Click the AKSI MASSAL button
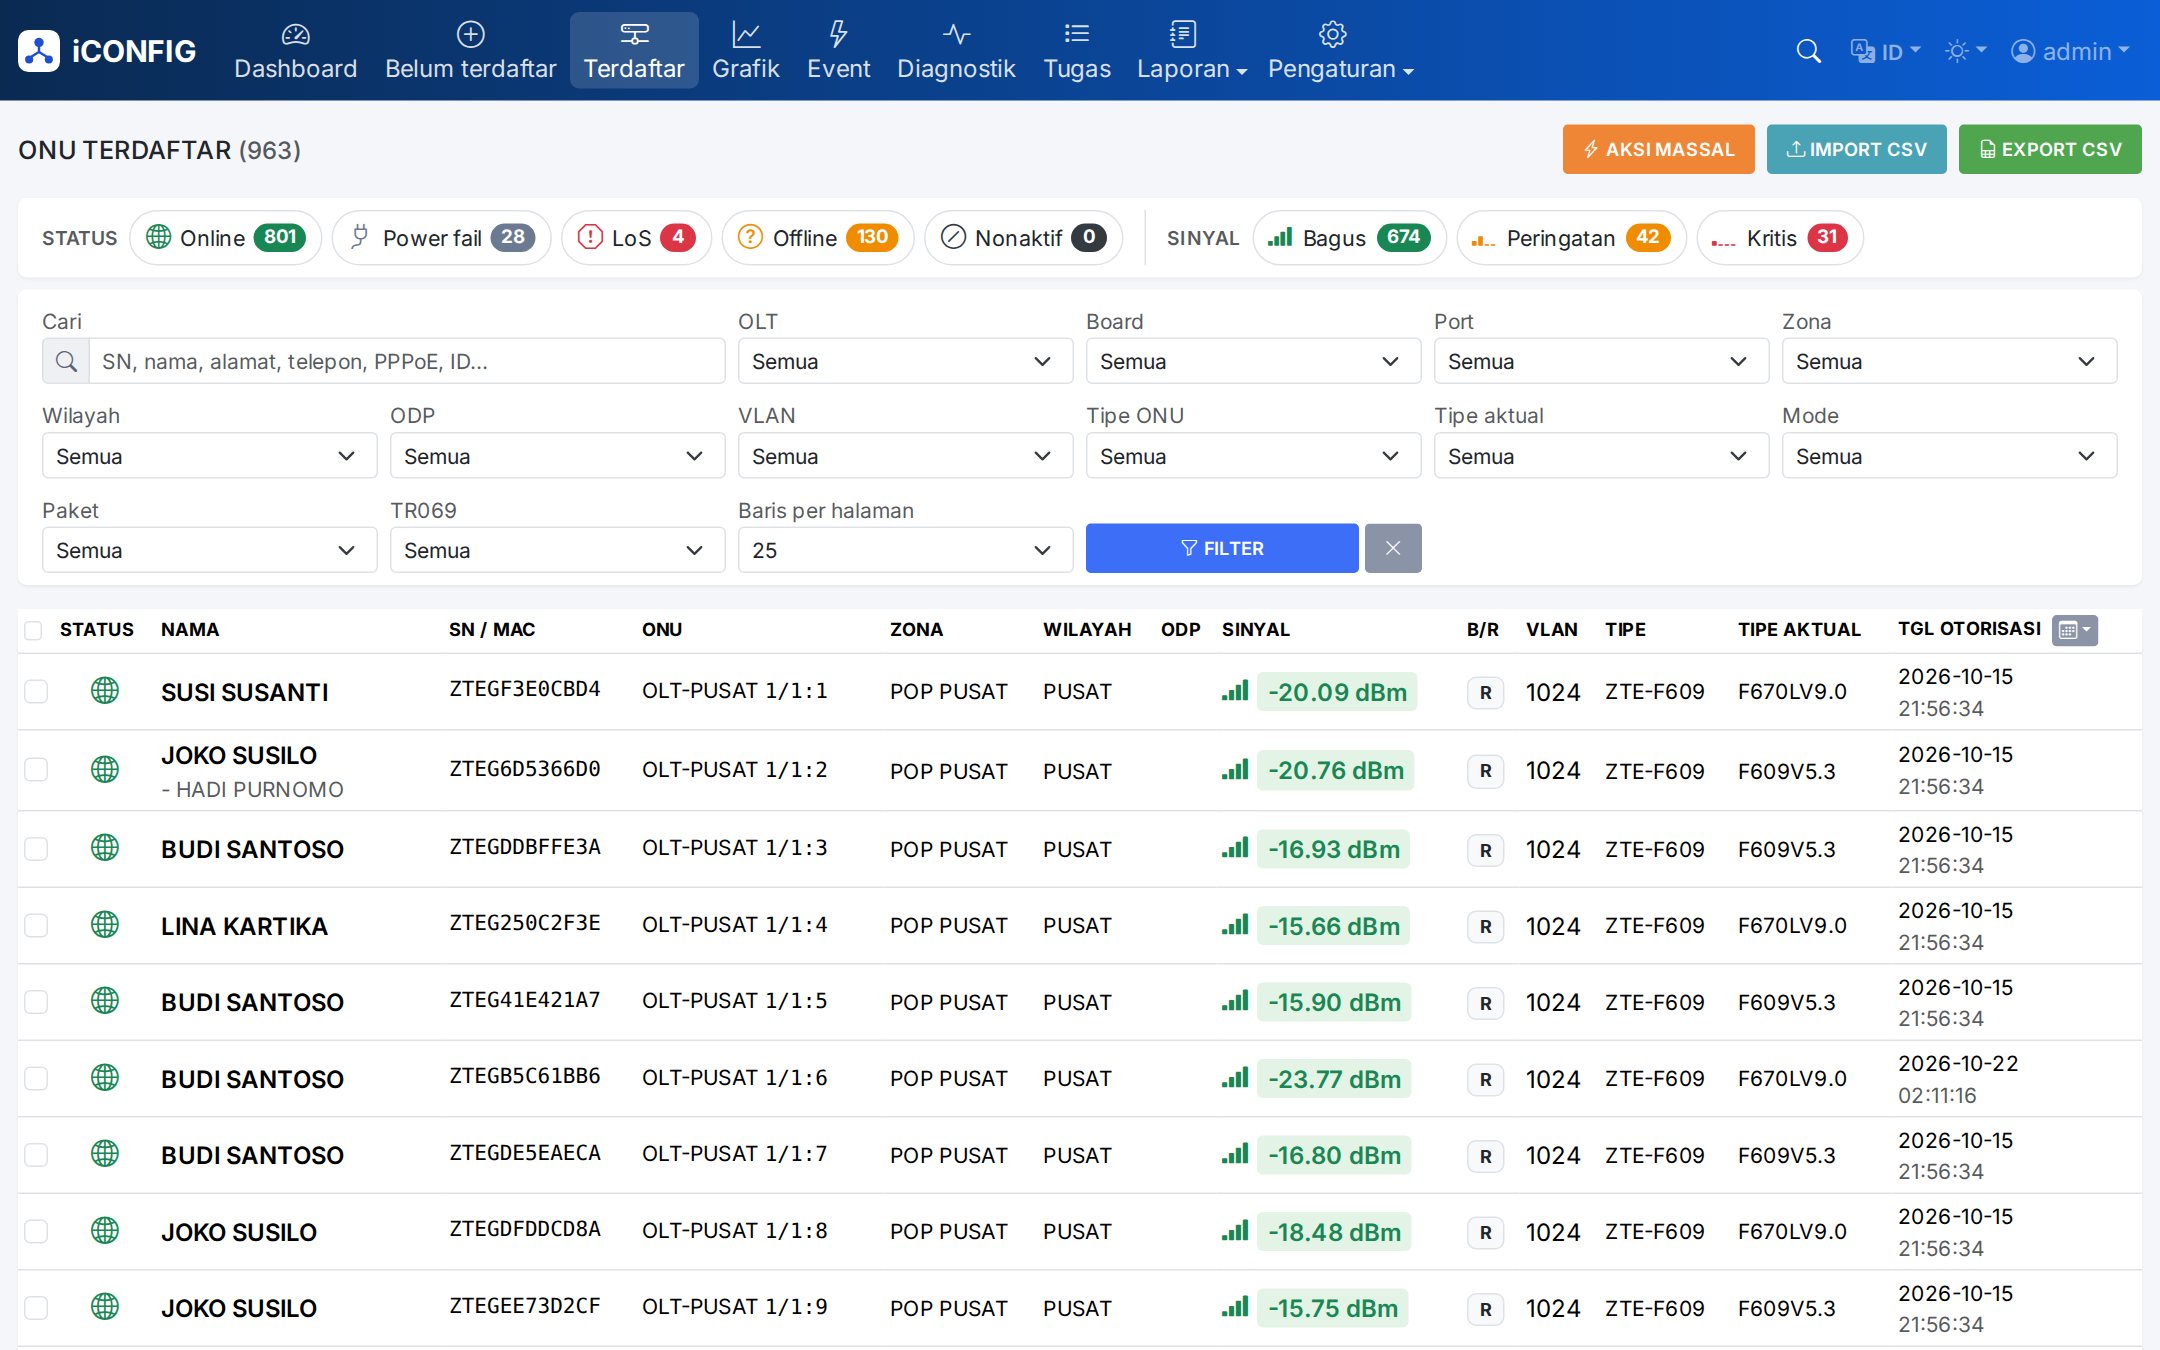The width and height of the screenshot is (2160, 1350). pyautogui.click(x=1658, y=149)
